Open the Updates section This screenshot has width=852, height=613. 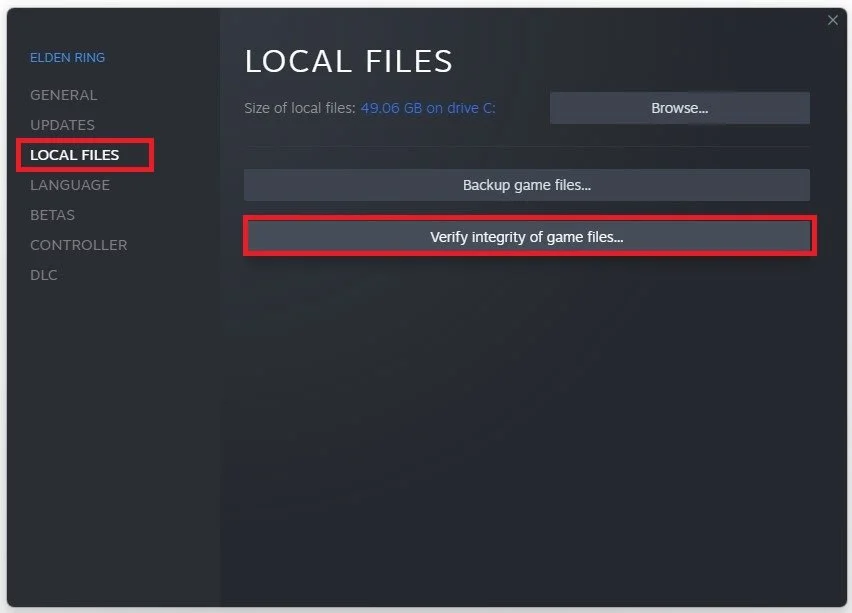[62, 125]
